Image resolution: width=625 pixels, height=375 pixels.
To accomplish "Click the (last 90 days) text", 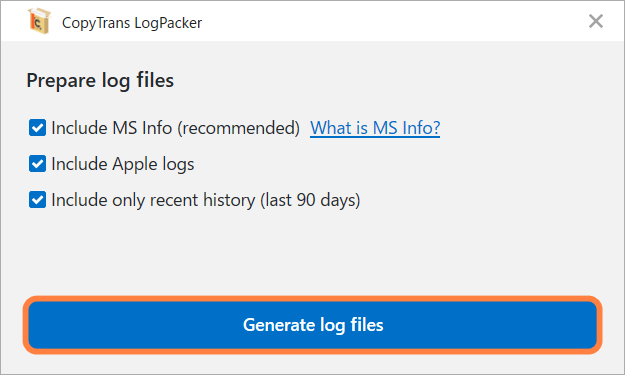I will [310, 200].
